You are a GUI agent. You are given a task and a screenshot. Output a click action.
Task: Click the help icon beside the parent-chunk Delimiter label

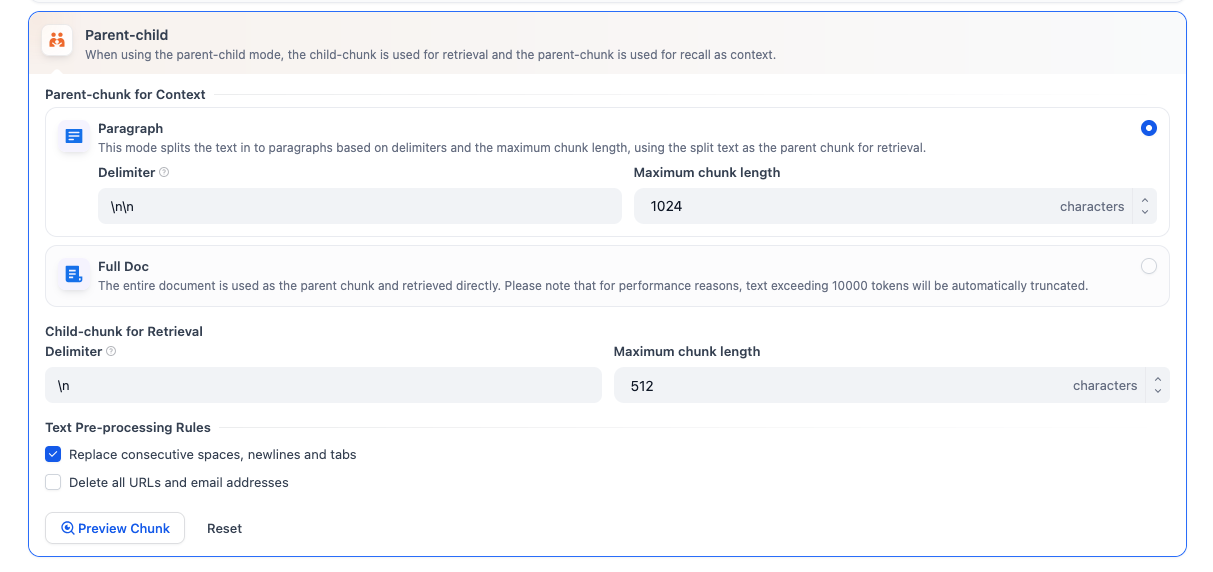[164, 172]
